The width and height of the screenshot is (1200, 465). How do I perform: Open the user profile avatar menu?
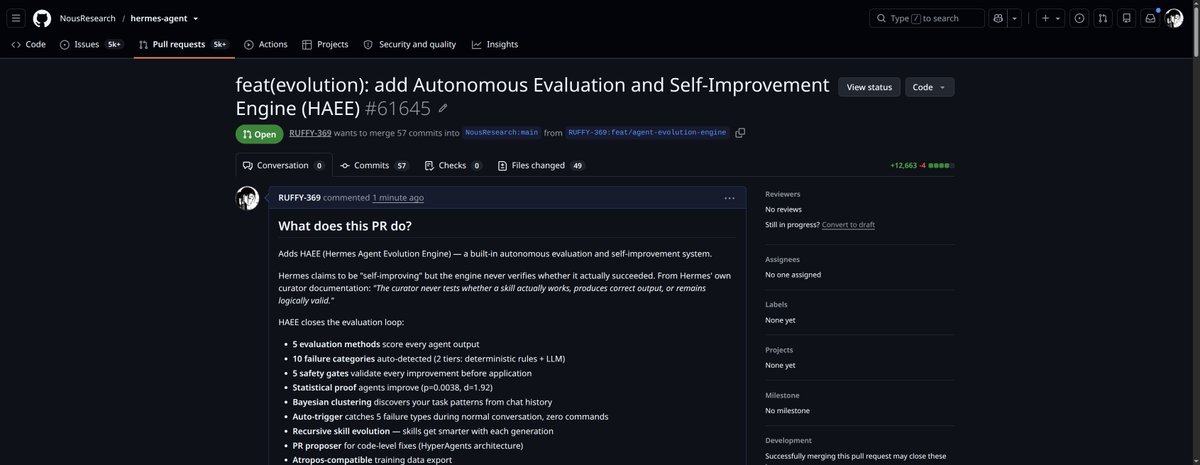[x=1175, y=18]
